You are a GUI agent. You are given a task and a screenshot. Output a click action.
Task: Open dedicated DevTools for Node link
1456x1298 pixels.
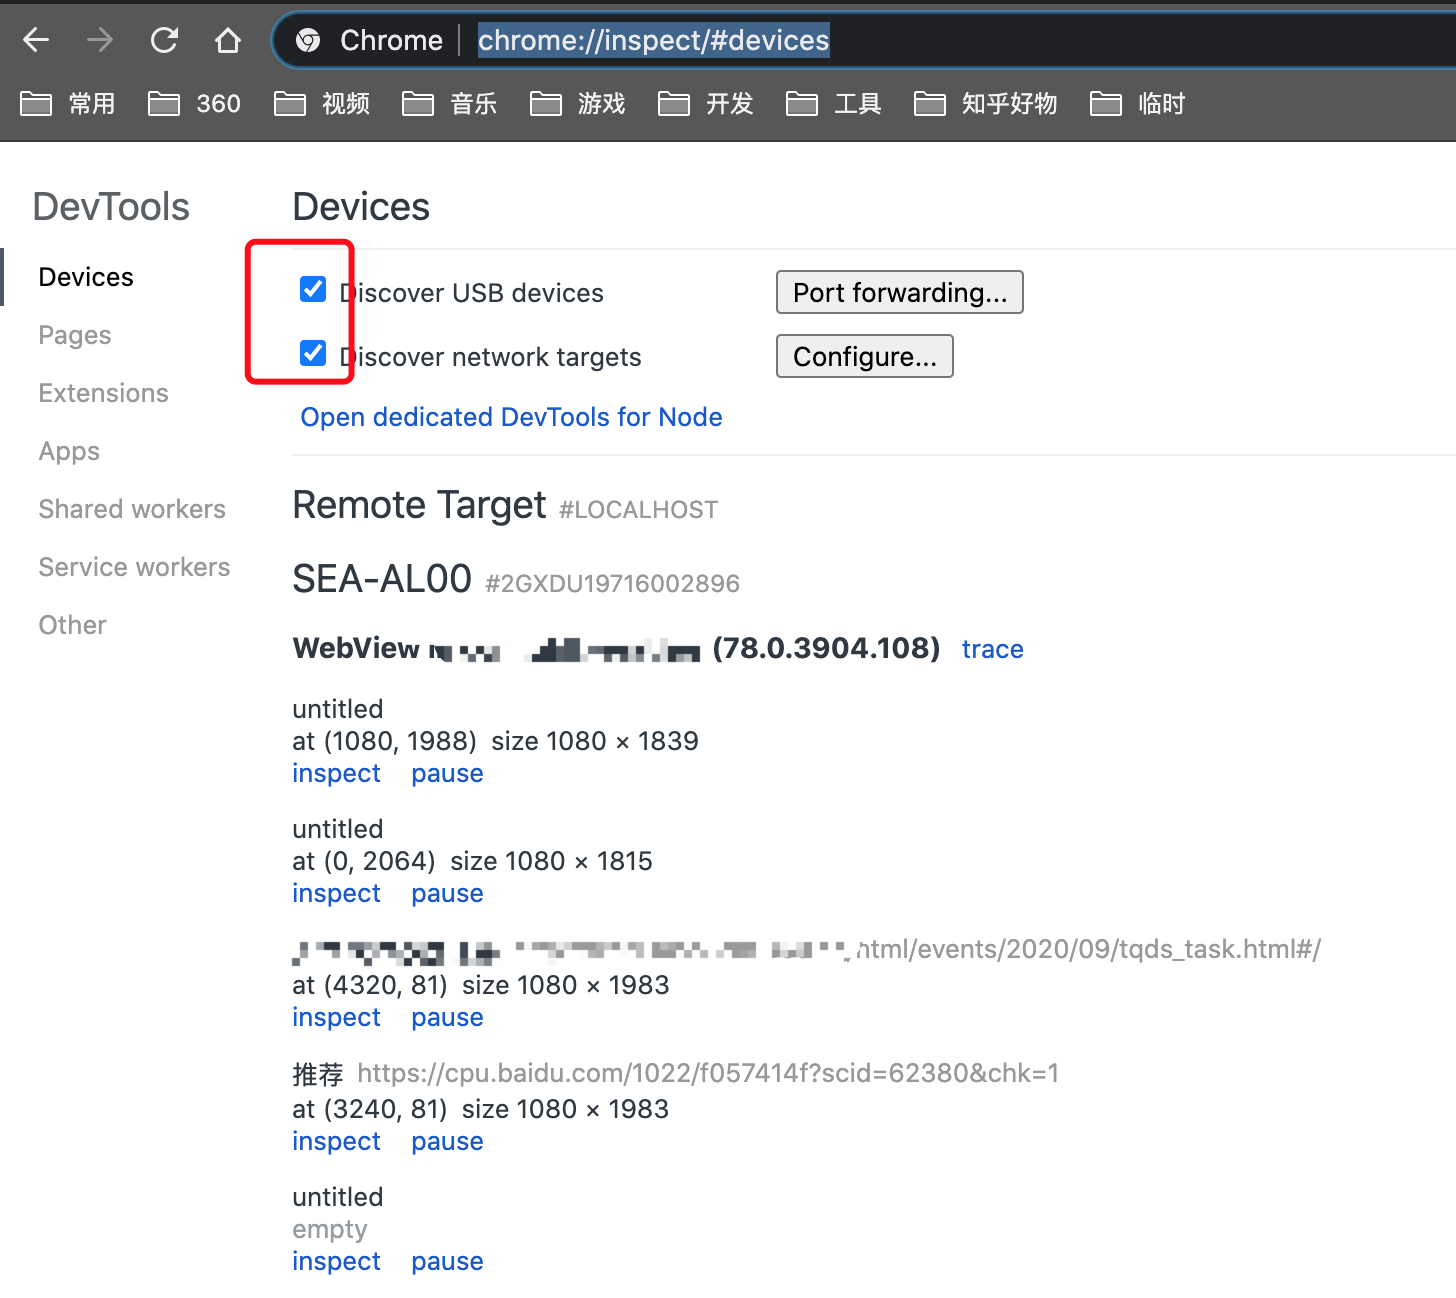coord(511,417)
